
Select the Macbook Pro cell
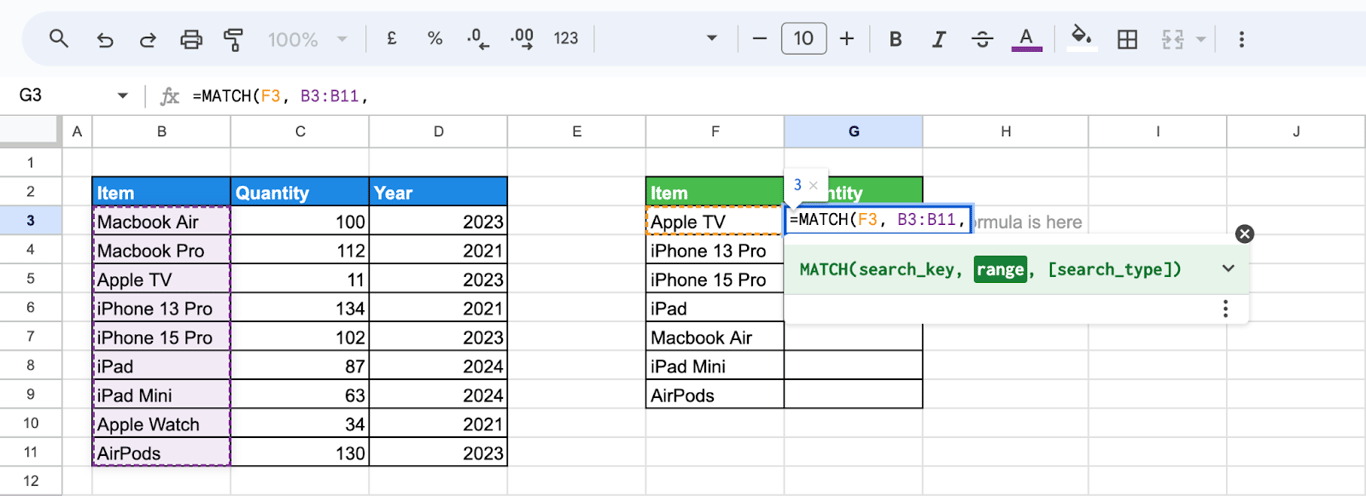point(161,250)
